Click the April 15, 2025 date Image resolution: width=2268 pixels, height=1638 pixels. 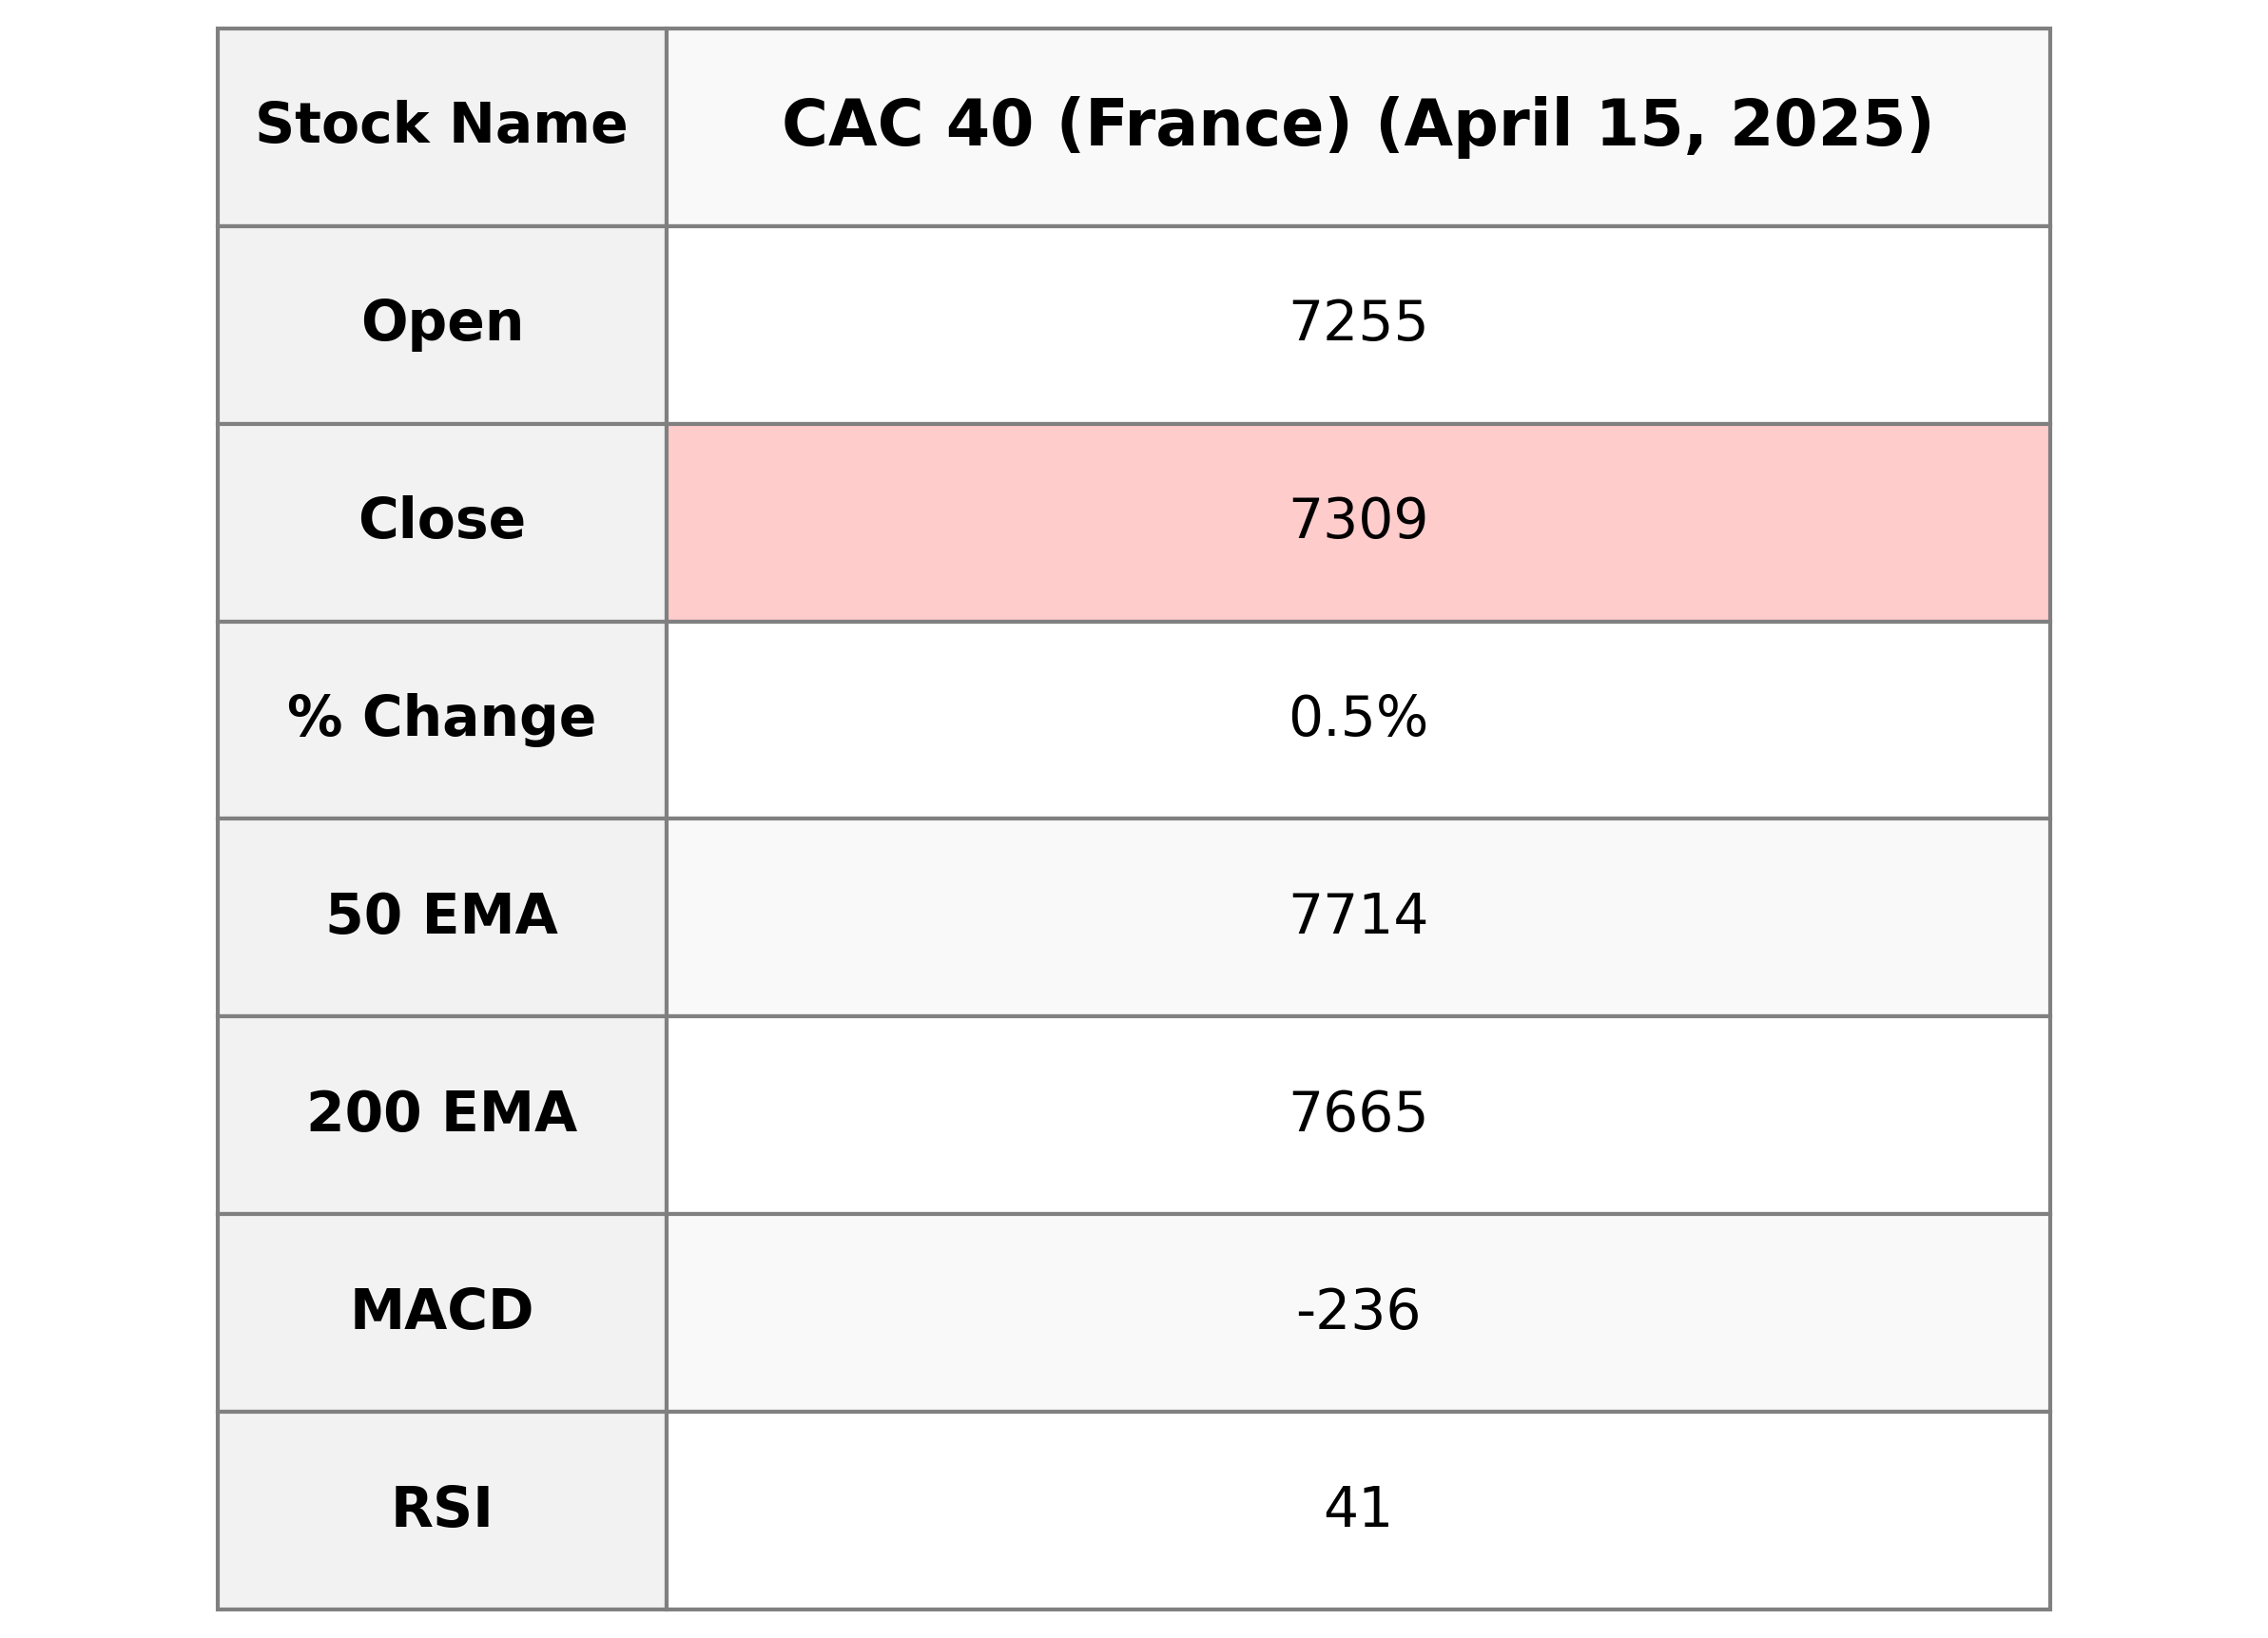tap(1655, 125)
